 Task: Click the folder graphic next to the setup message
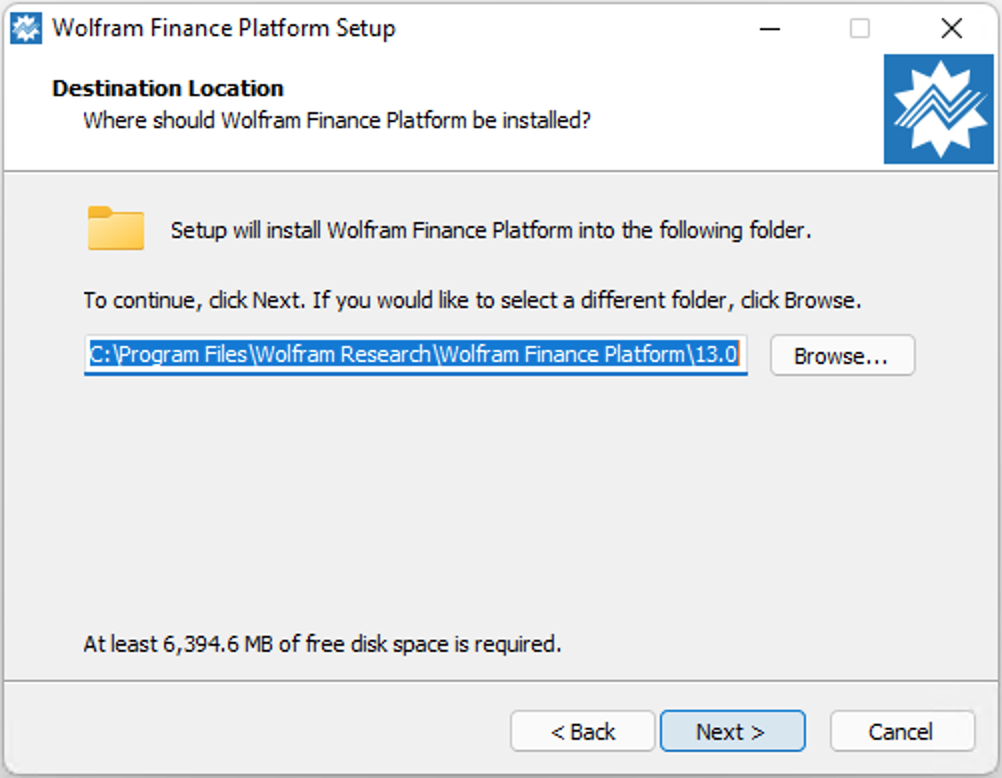pyautogui.click(x=117, y=228)
